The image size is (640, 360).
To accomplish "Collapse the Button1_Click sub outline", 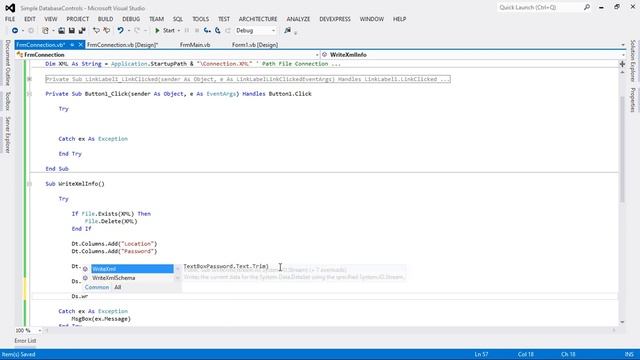I will 29,94.
